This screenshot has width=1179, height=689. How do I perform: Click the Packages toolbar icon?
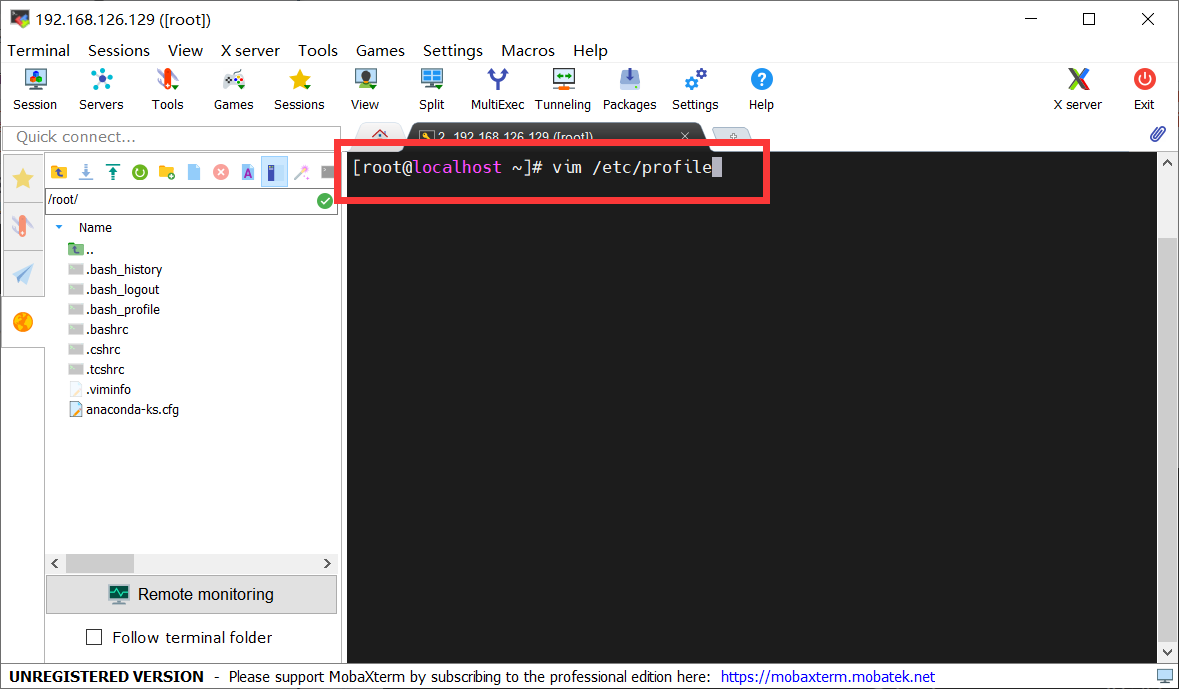629,90
